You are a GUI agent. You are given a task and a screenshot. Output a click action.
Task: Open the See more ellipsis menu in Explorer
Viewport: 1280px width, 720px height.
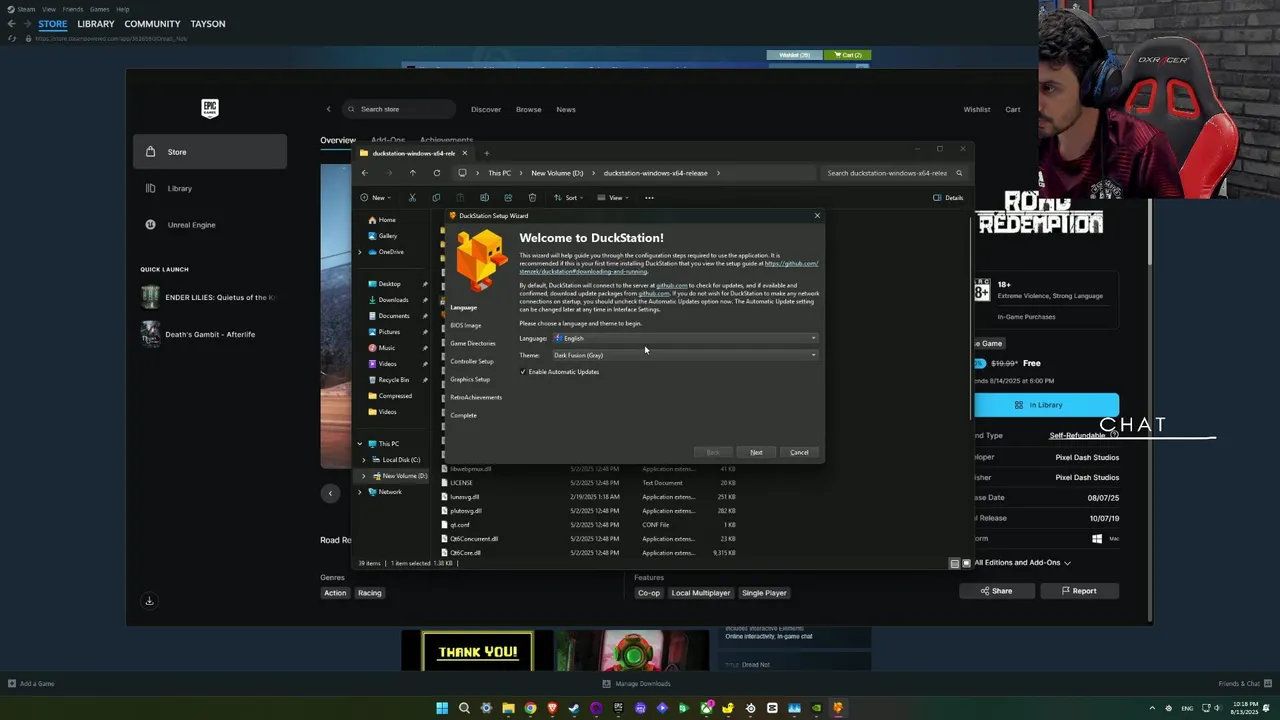(x=649, y=197)
